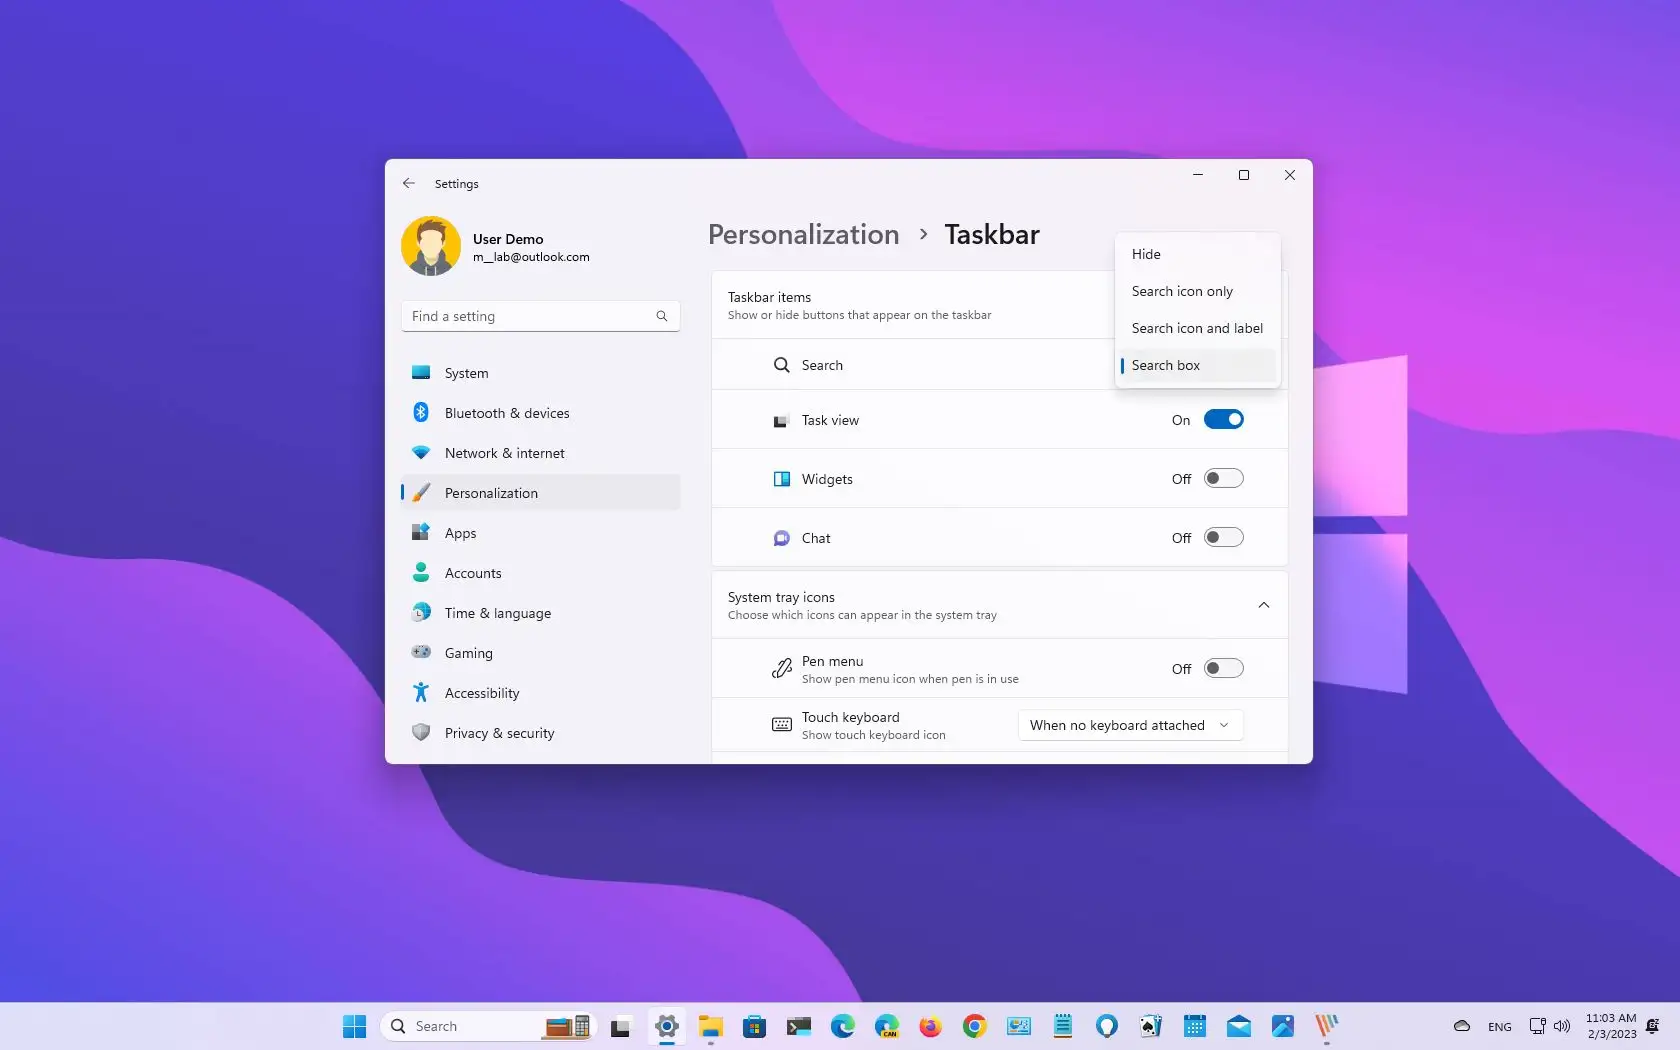Open Privacy & security settings
Viewport: 1680px width, 1050px height.
[x=499, y=732]
